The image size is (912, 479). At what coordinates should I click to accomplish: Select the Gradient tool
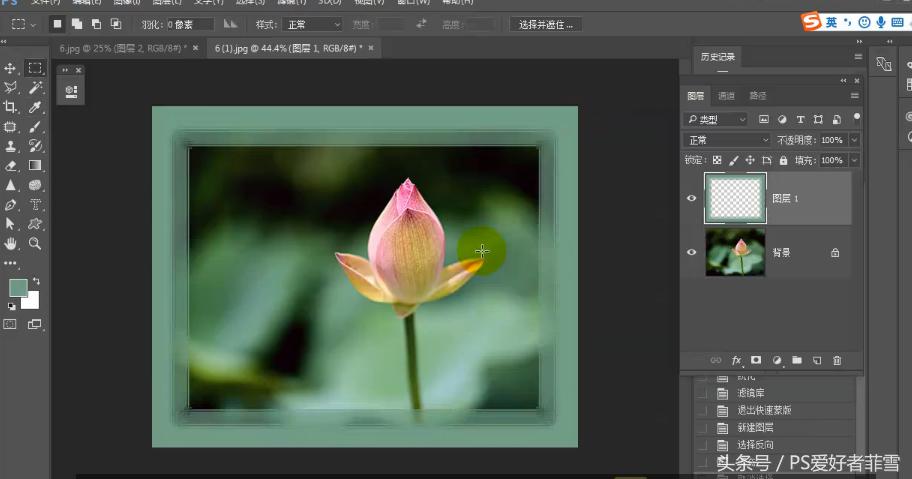pos(35,166)
